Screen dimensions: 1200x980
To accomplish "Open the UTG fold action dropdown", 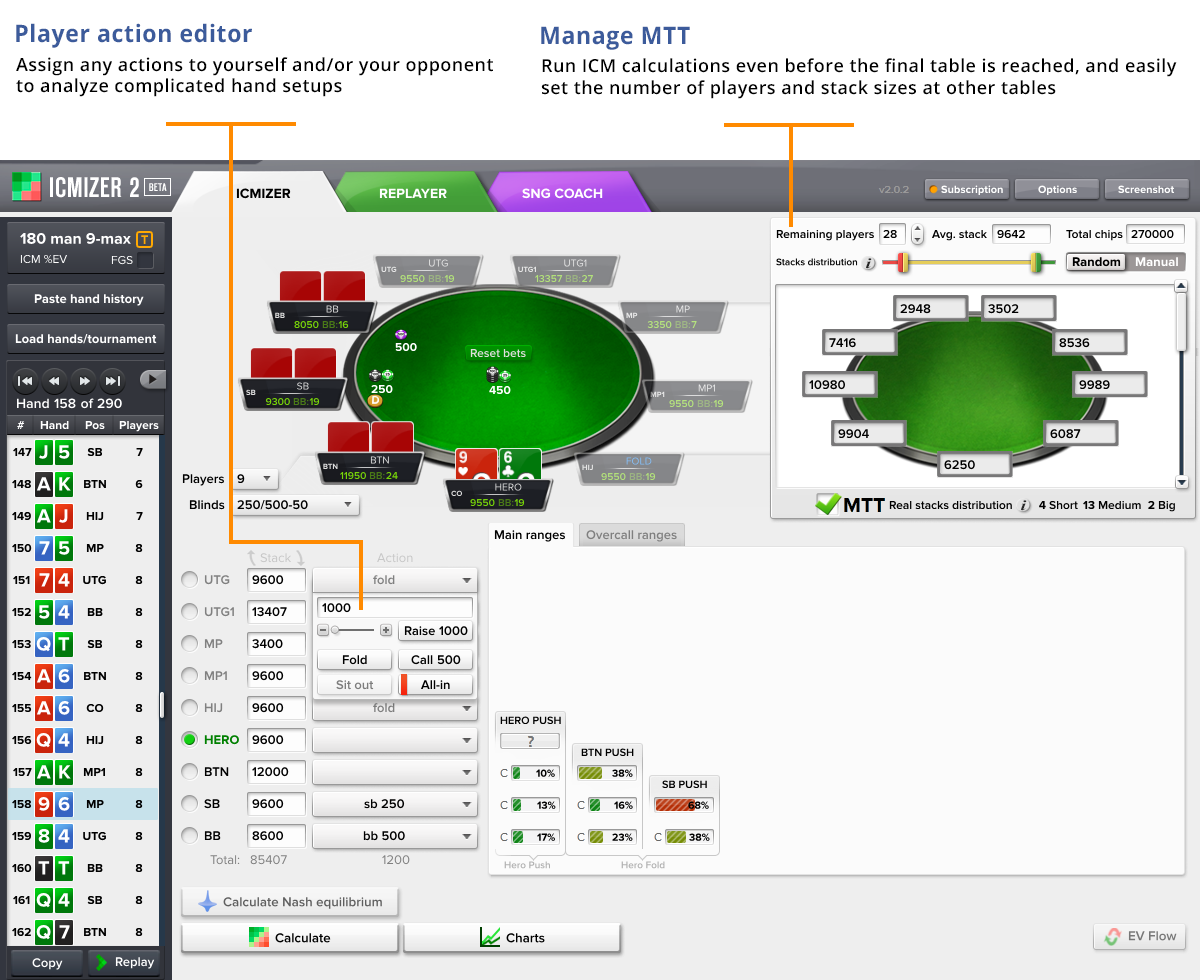I will point(395,580).
